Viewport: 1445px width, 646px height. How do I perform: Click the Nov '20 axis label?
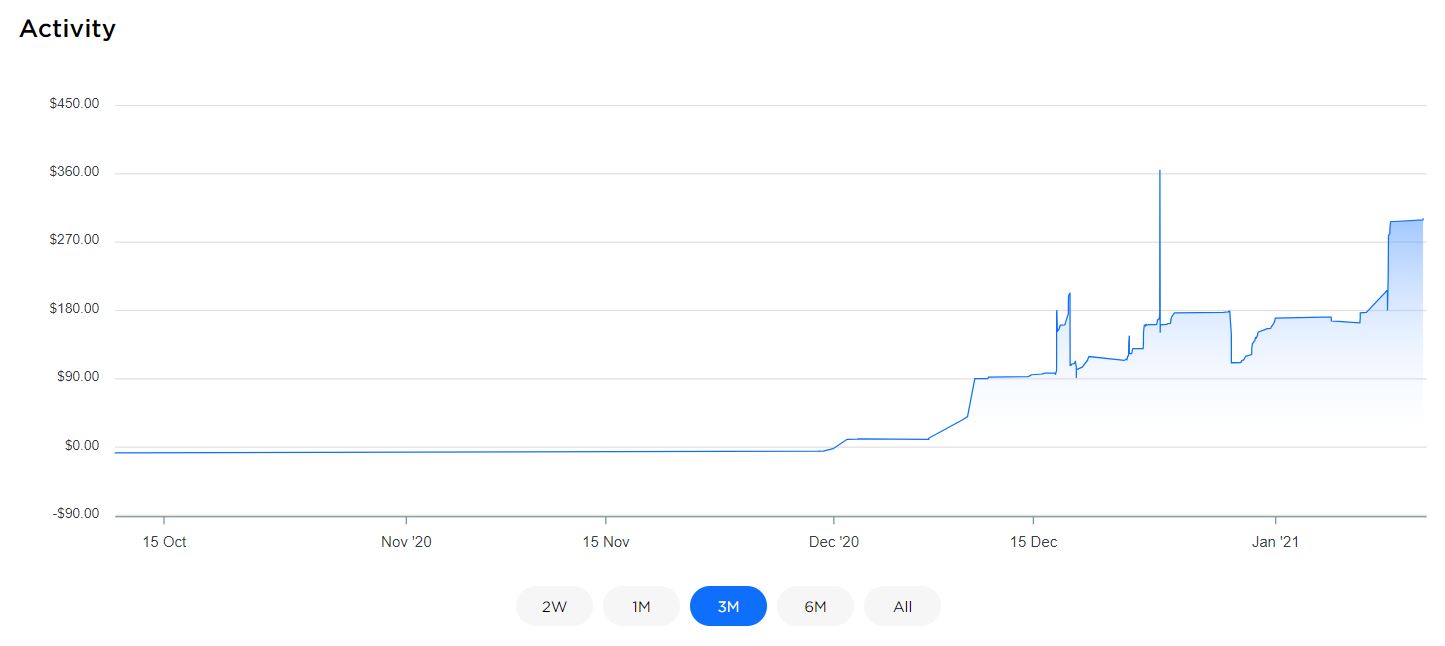tap(405, 542)
